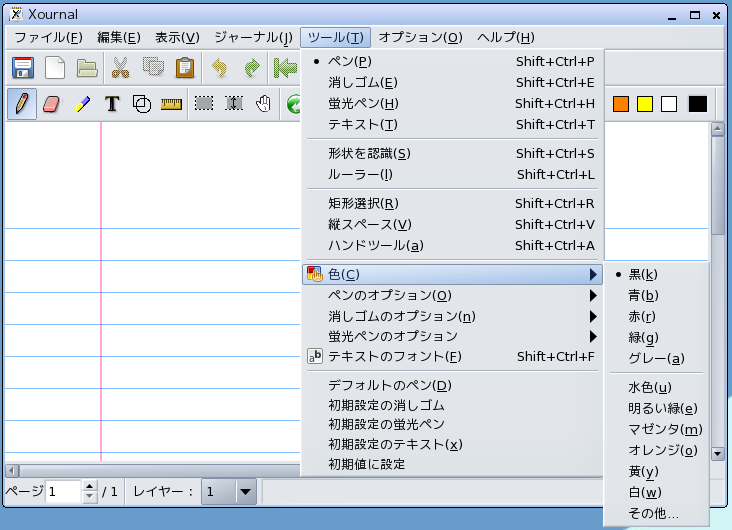
Task: Select 黒(k) color radio item
Action: click(656, 275)
